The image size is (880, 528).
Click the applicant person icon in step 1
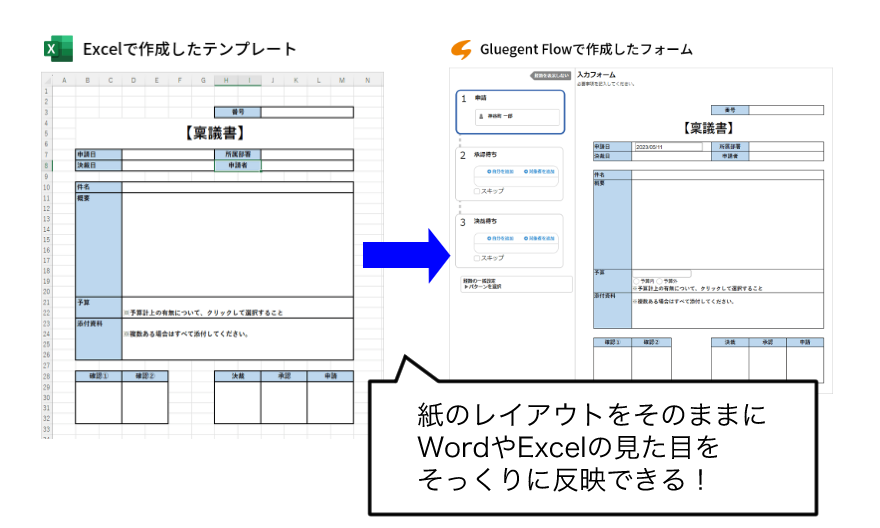coord(481,117)
